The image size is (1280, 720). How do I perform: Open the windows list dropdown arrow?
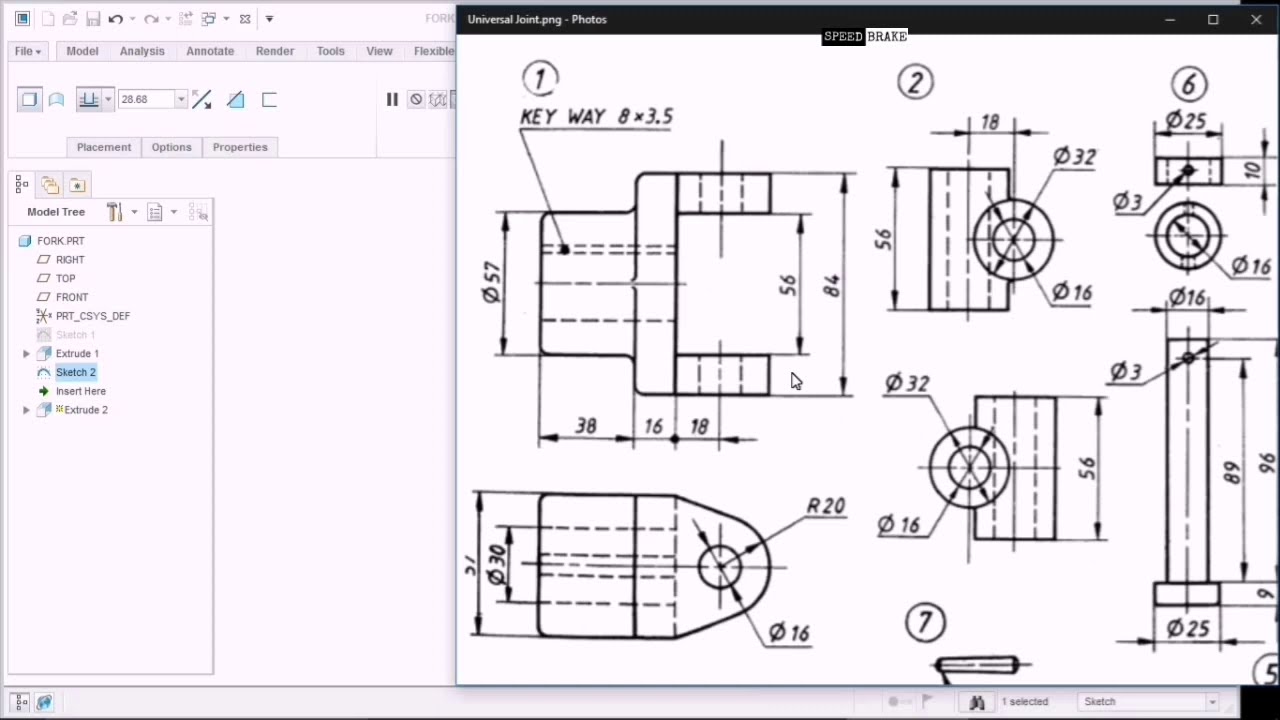pos(226,19)
